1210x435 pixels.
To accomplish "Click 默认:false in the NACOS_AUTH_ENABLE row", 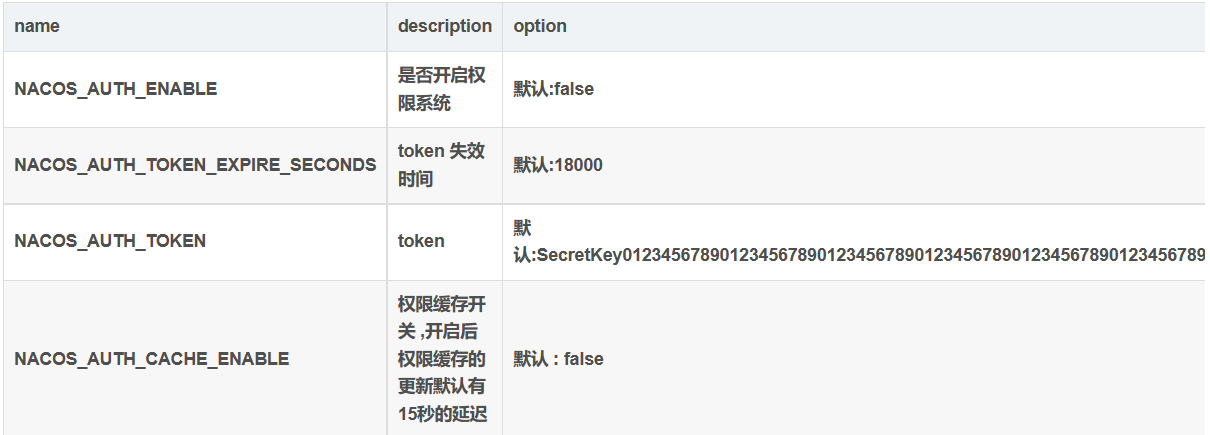I will coord(554,89).
